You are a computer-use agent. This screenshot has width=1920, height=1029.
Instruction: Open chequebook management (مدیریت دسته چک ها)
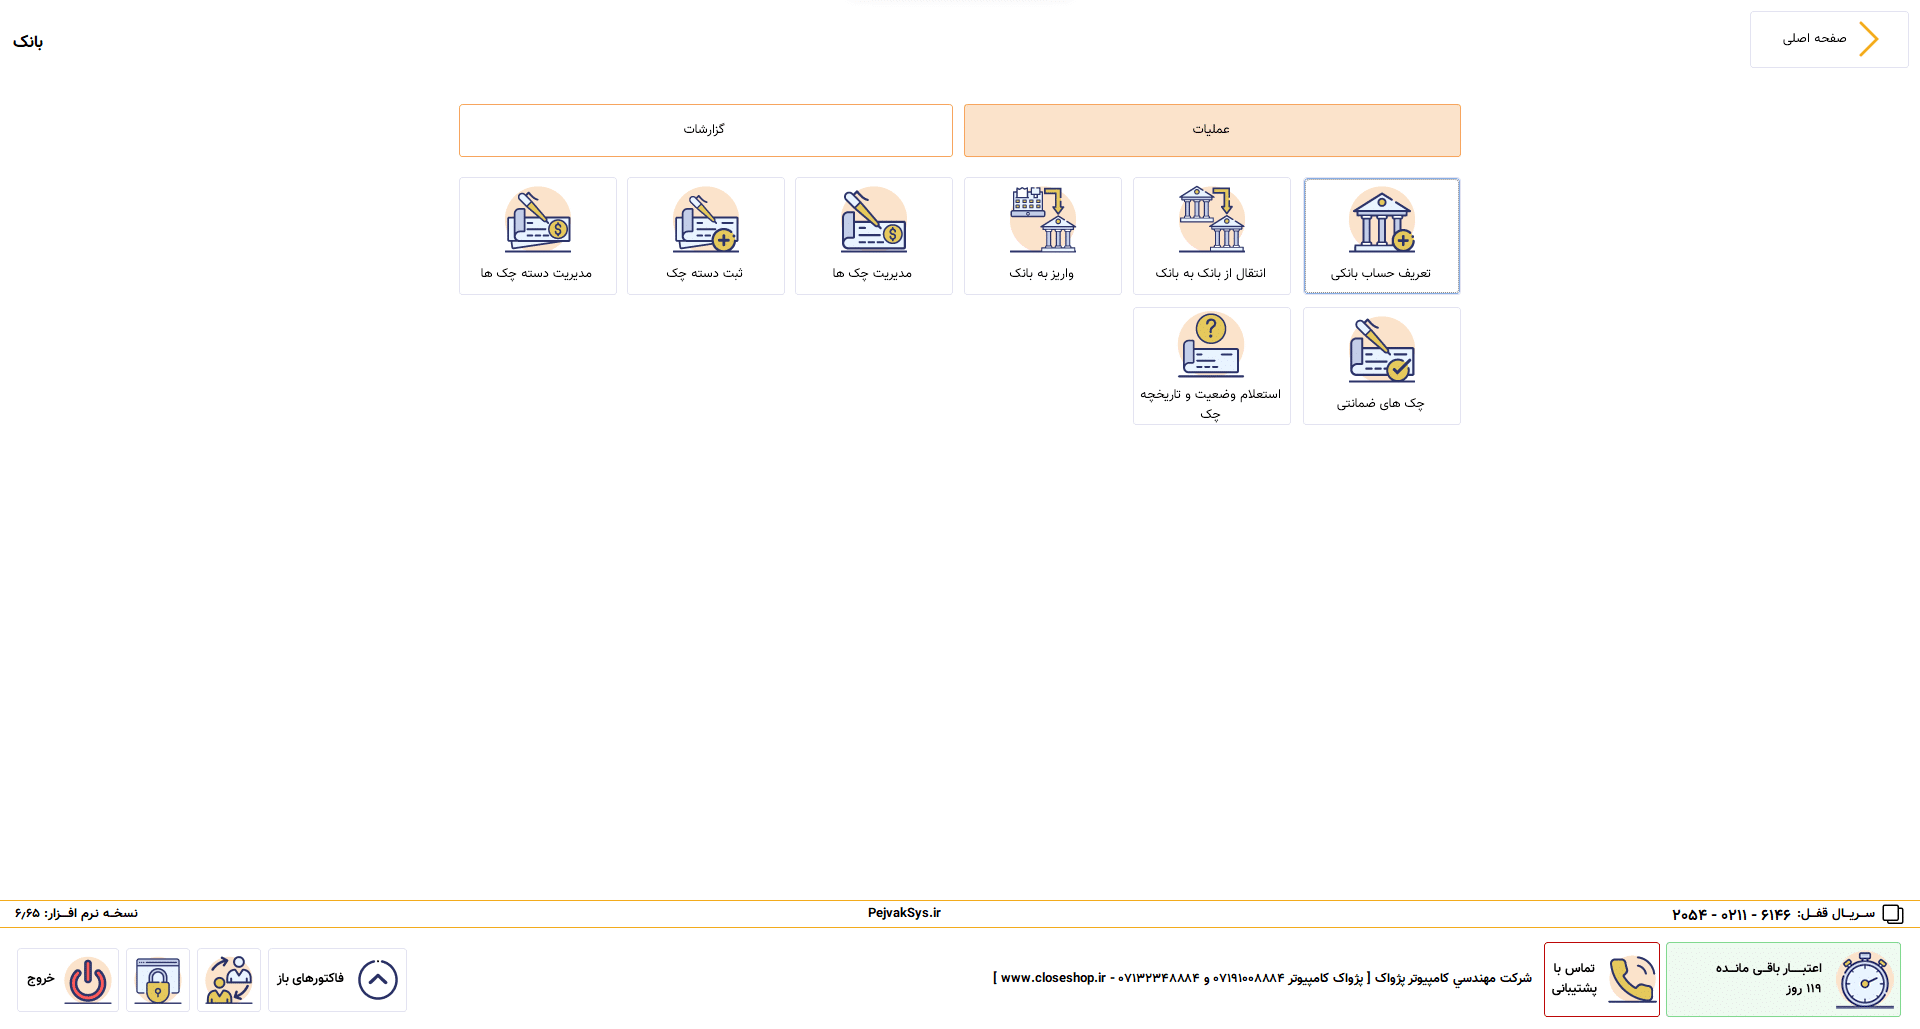(x=538, y=236)
